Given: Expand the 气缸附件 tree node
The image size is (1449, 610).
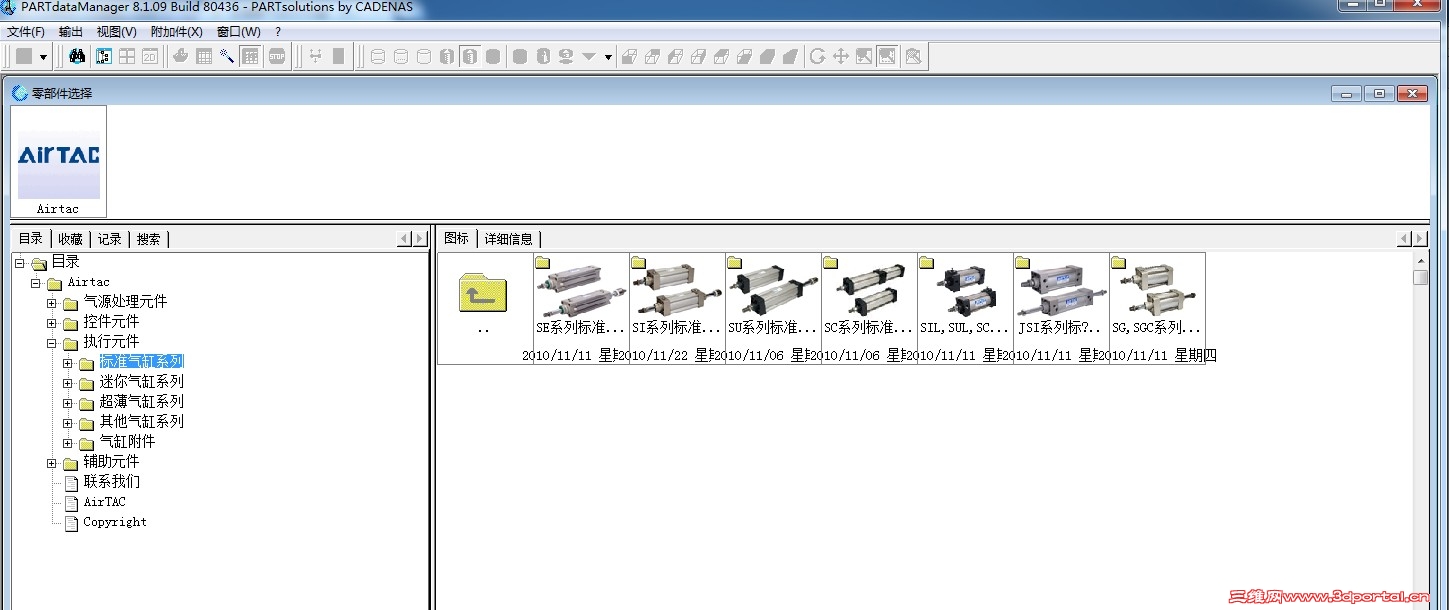Looking at the screenshot, I should click(68, 443).
